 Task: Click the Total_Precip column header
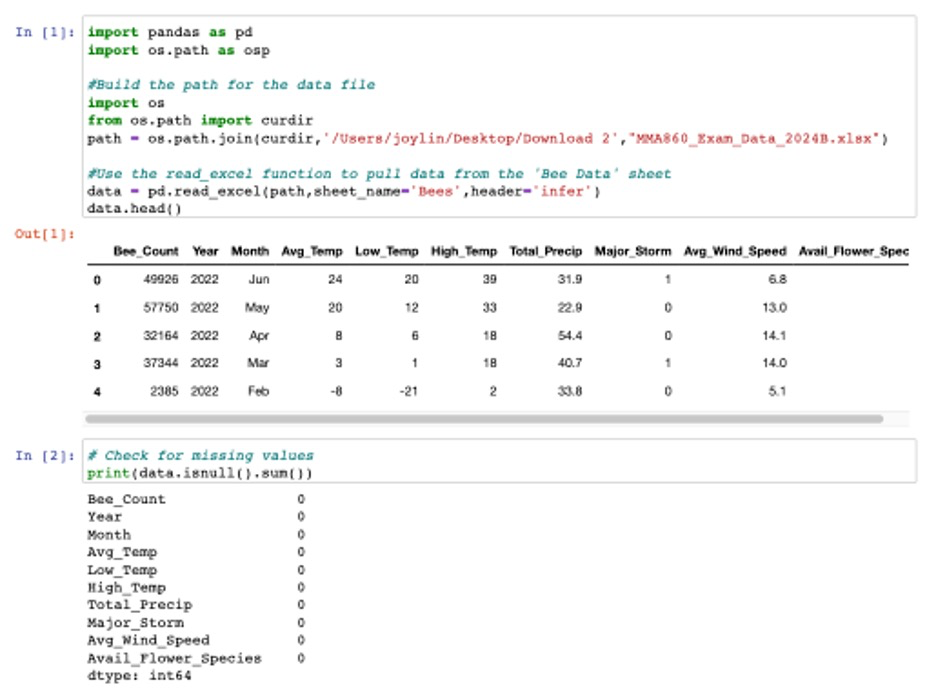(x=546, y=251)
